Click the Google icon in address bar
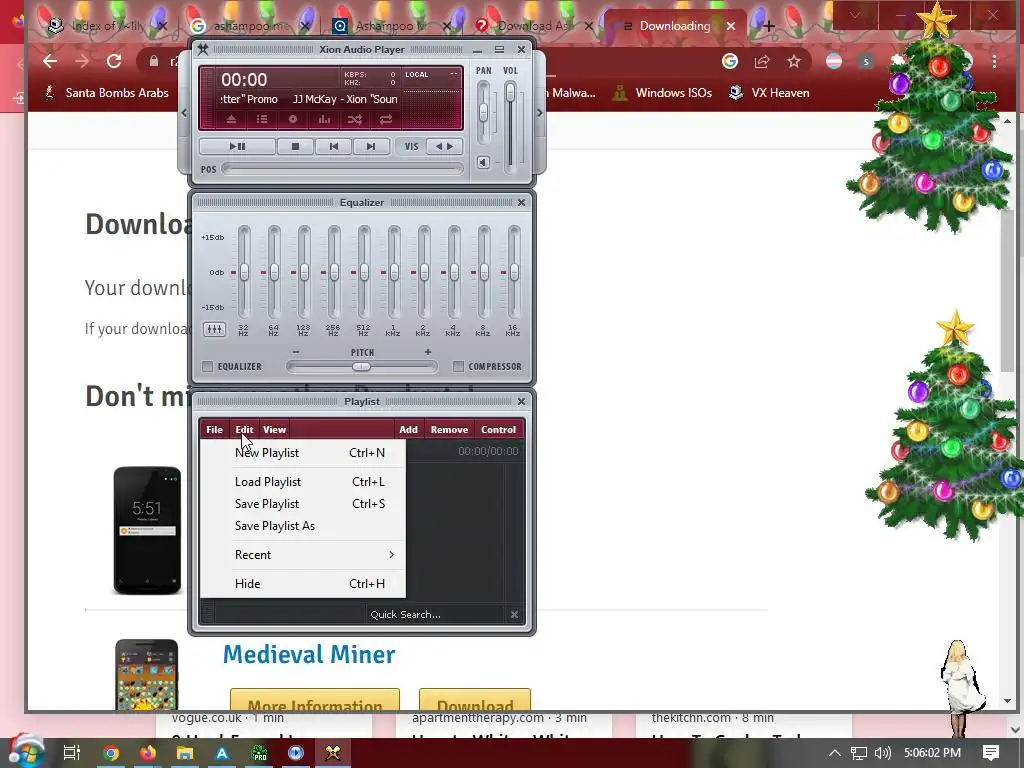This screenshot has height=768, width=1024. [x=729, y=61]
